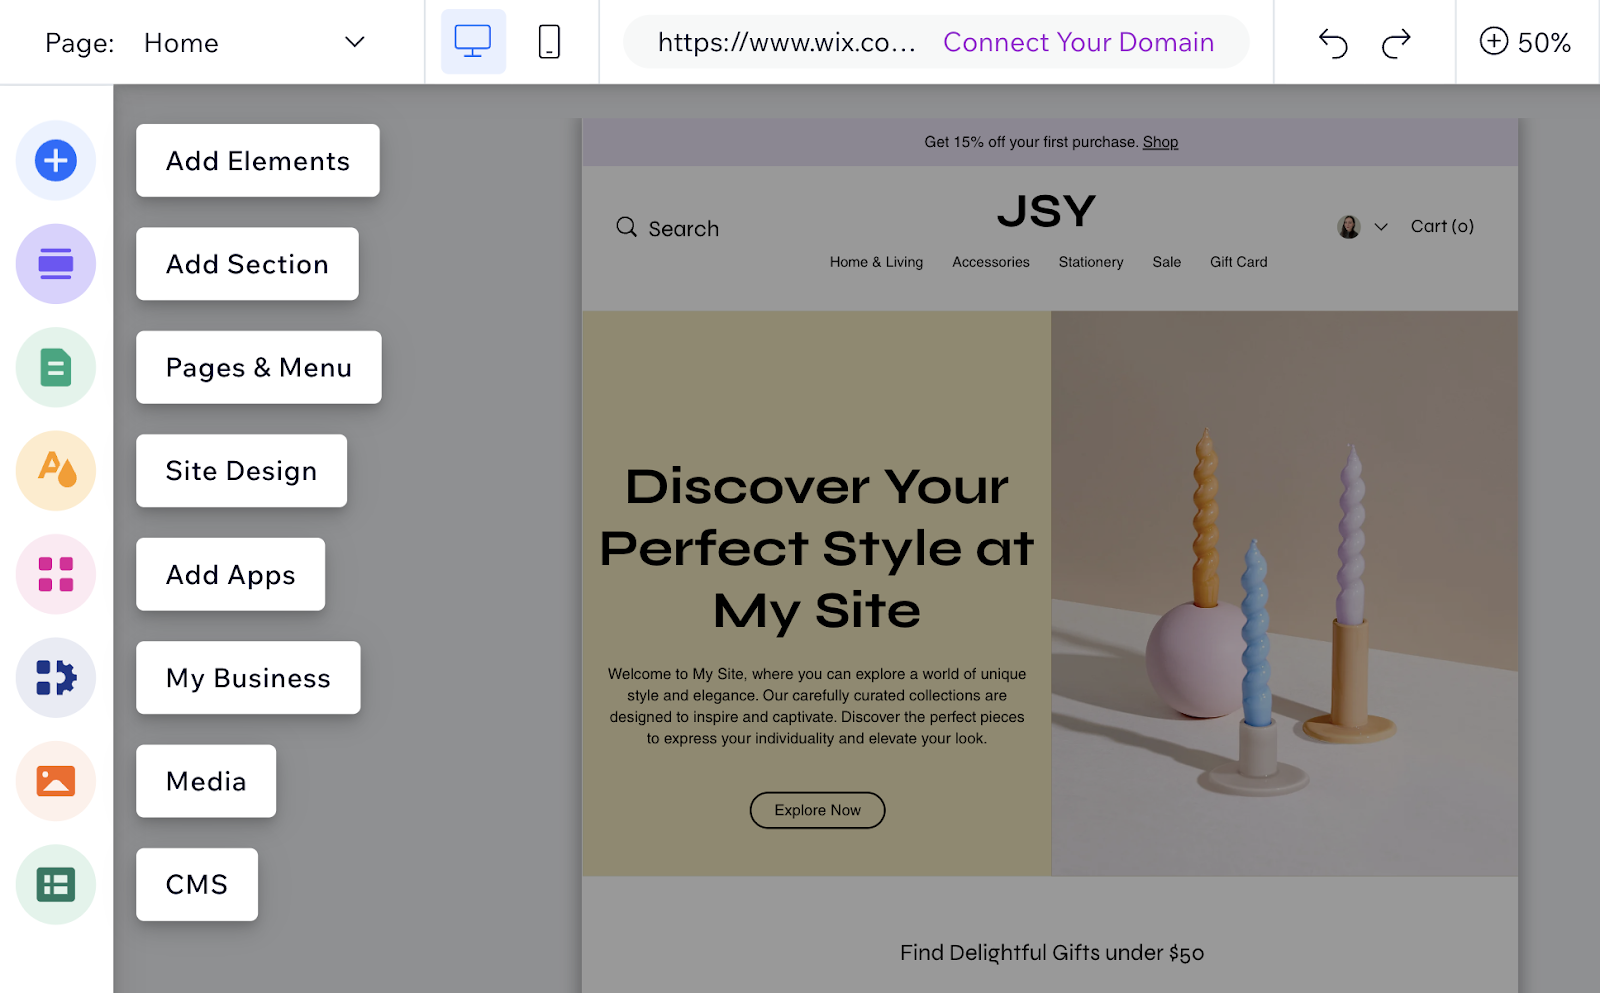The width and height of the screenshot is (1600, 993).
Task: Select the Welcome to My Site paragraph
Action: coord(817,706)
